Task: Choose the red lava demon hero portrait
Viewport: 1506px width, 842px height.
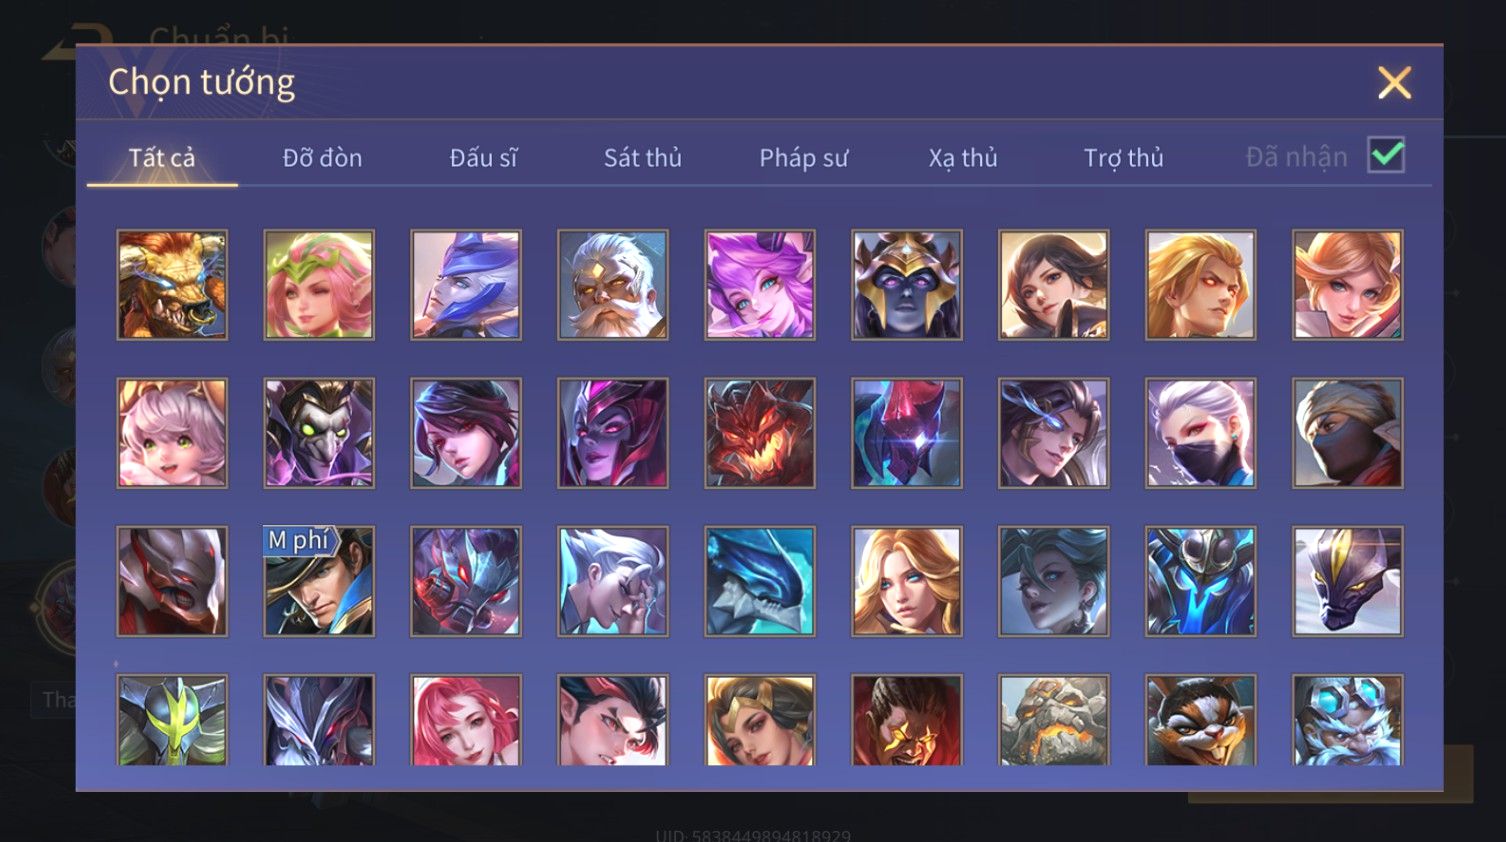Action: [x=760, y=433]
